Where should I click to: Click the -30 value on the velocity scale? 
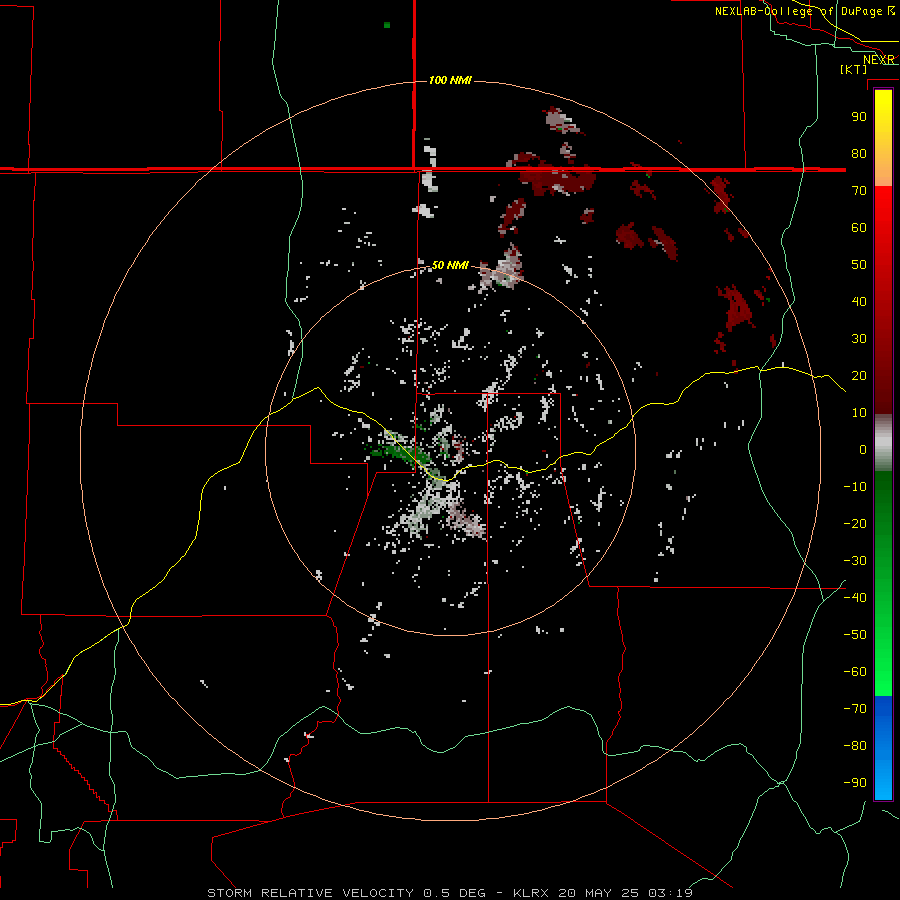(x=855, y=561)
